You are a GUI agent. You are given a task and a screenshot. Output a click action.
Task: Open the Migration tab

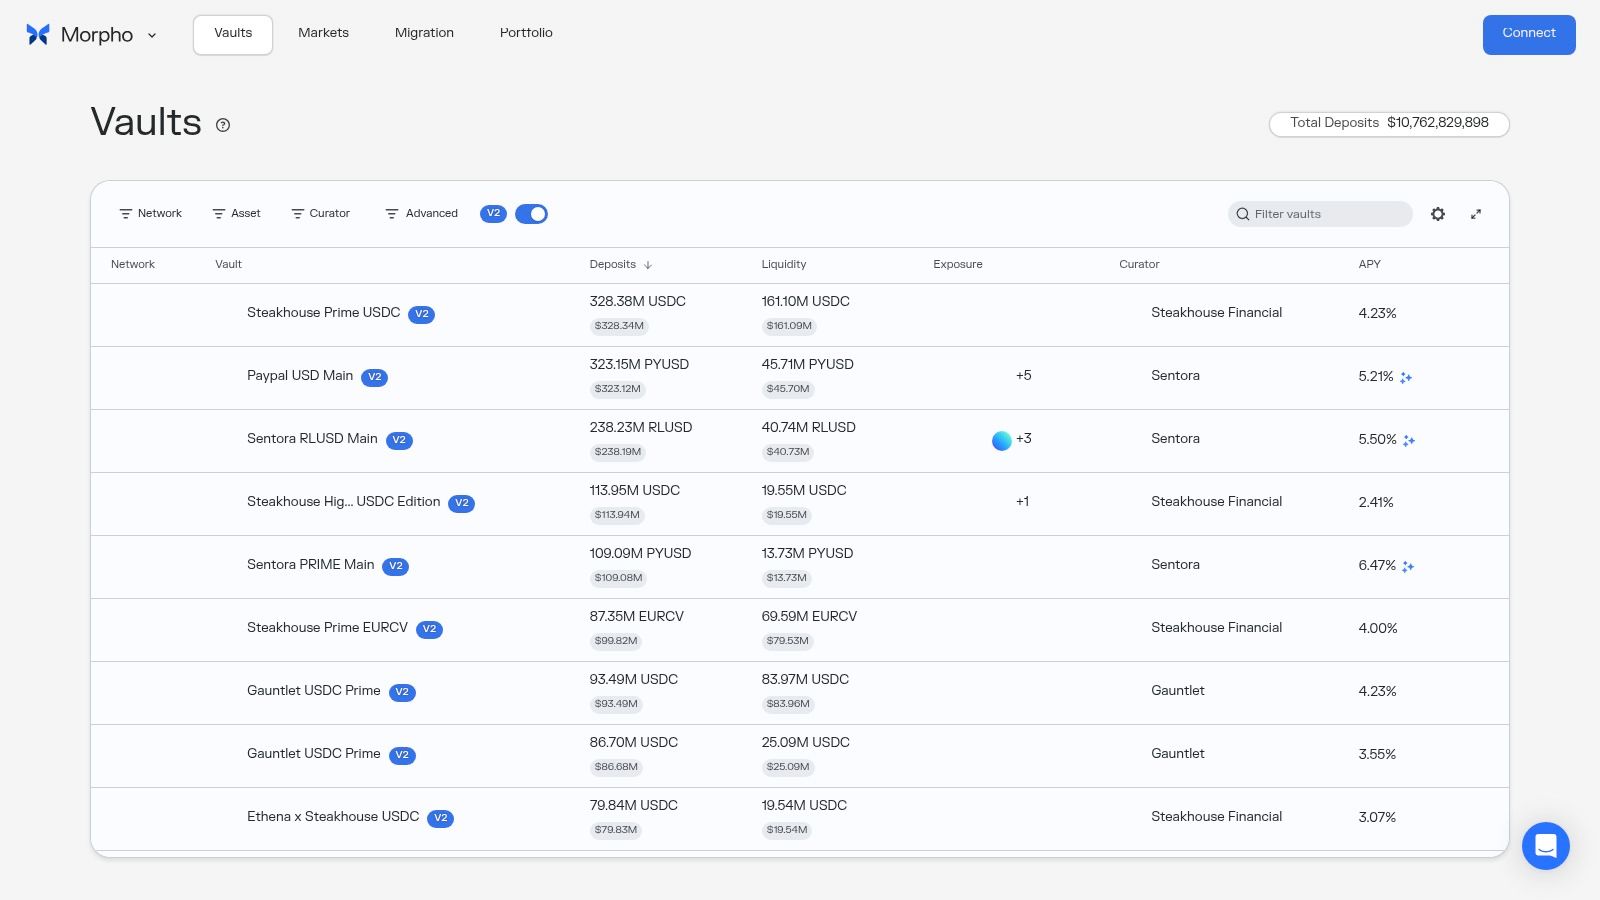[424, 33]
